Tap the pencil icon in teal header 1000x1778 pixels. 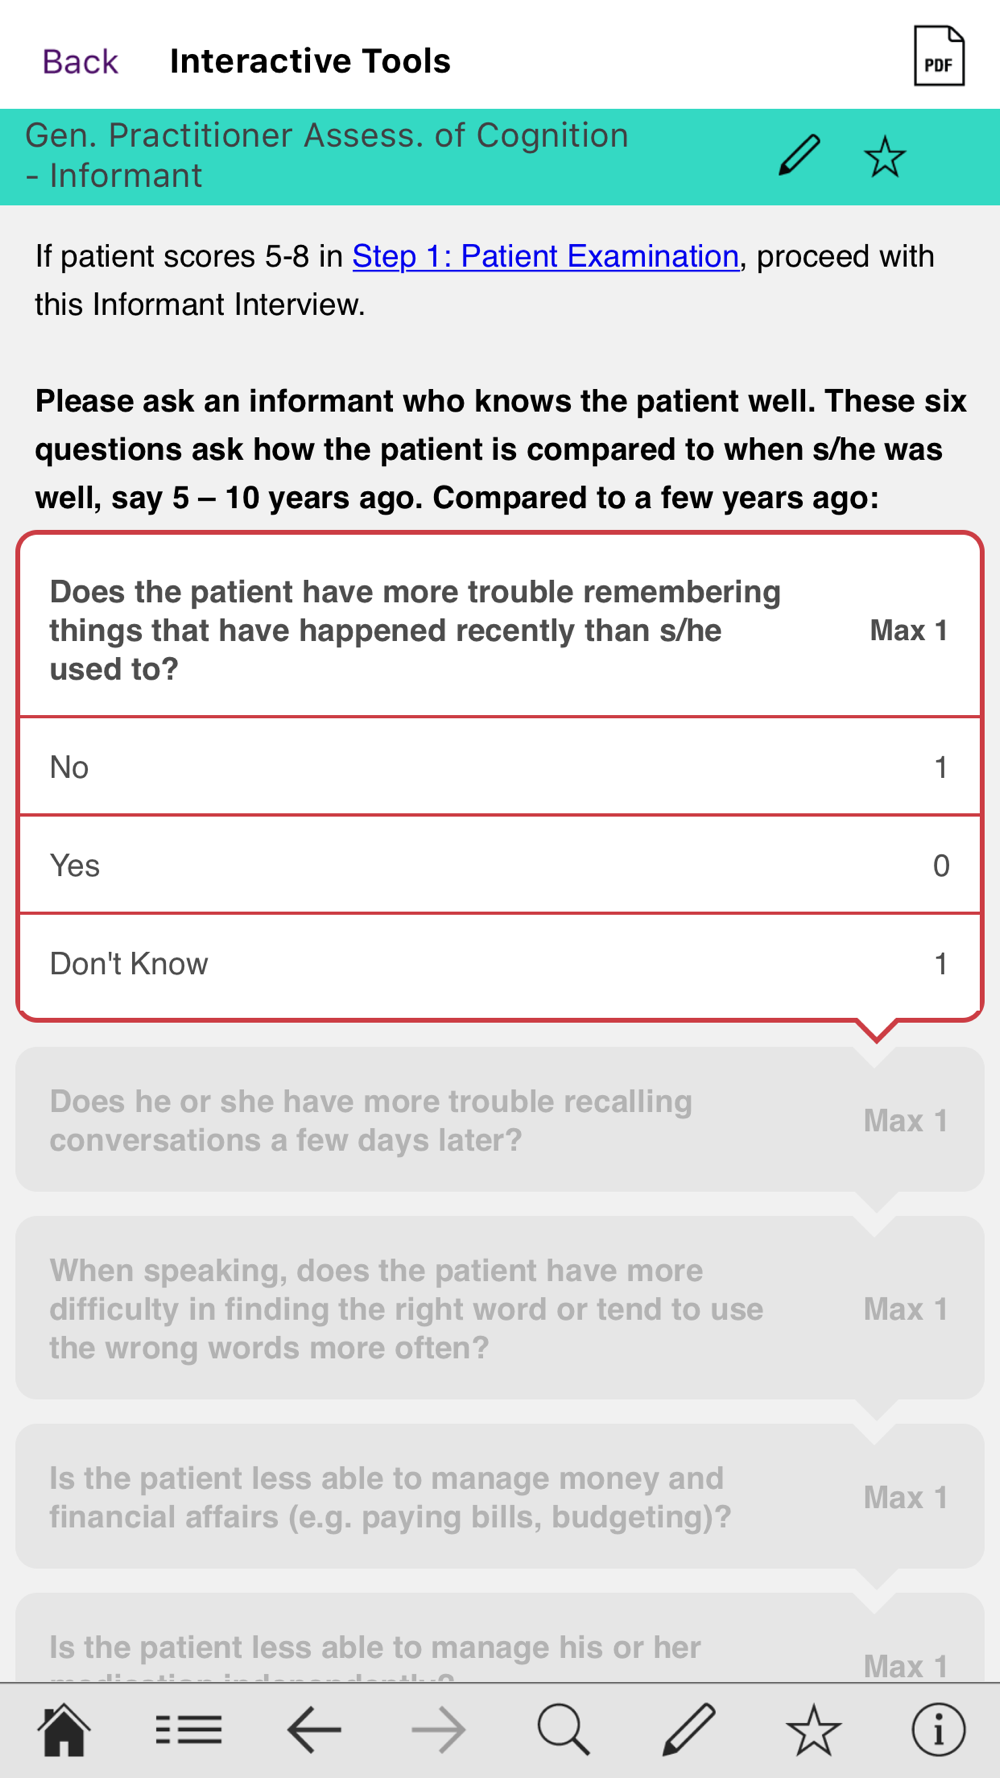(x=799, y=156)
